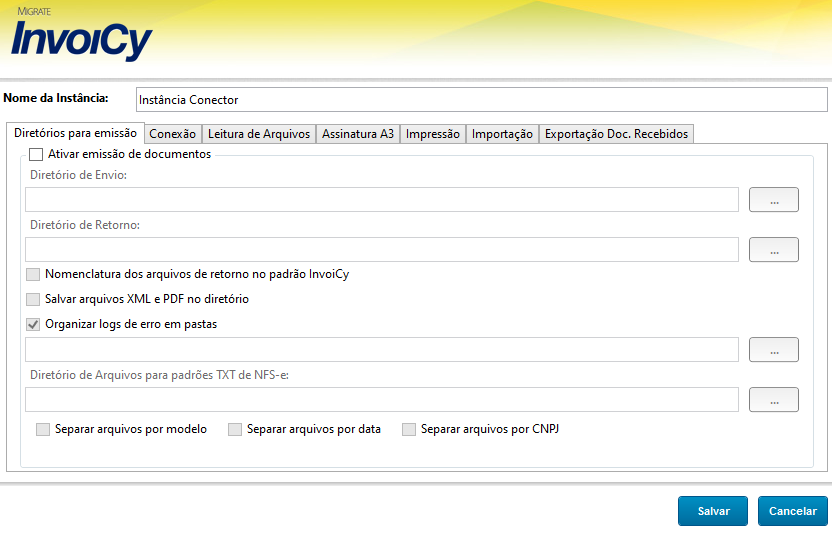This screenshot has width=832, height=533.
Task: Toggle Separar arquivos por modelo
Action: [43, 430]
